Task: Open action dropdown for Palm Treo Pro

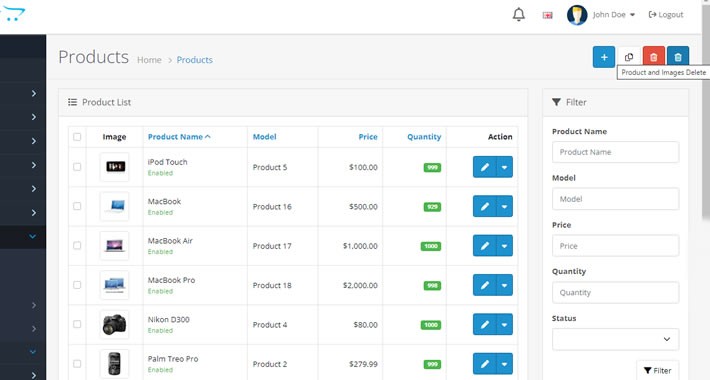Action: [x=504, y=364]
